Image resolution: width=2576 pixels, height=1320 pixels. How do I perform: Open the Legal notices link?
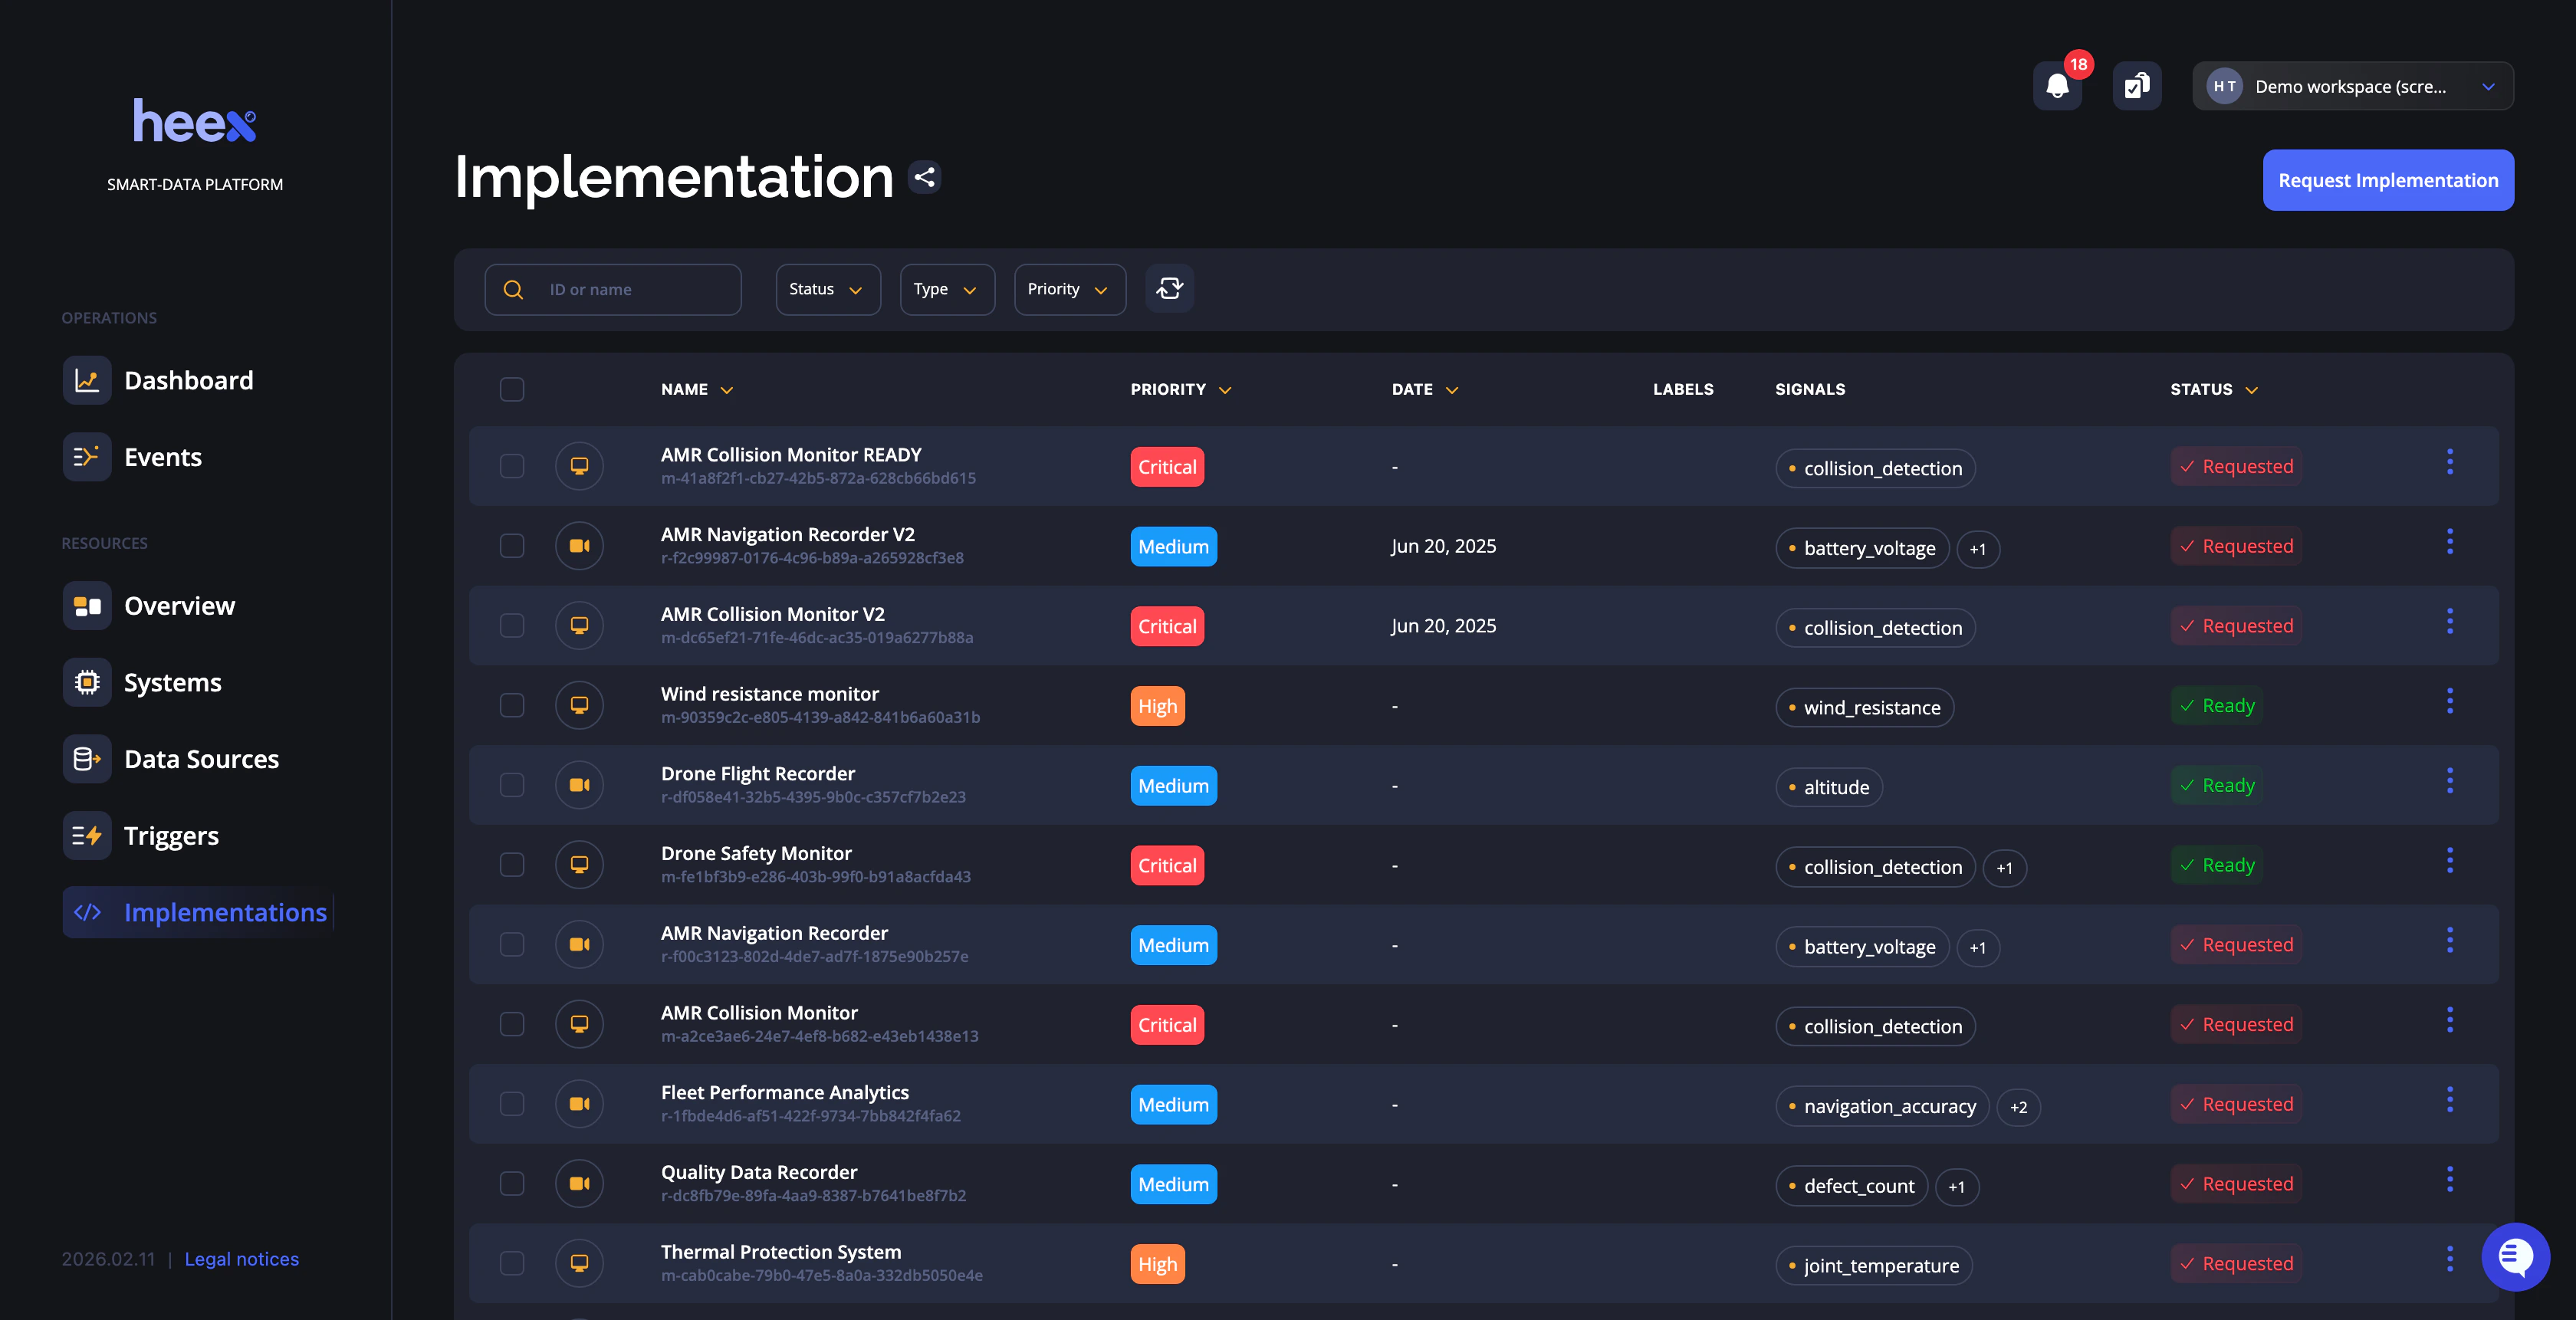pos(241,1259)
